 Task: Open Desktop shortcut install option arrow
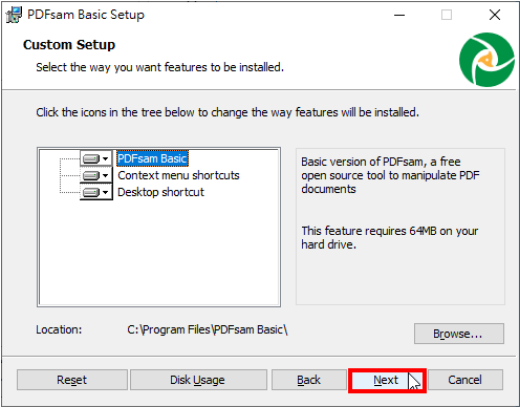(x=105, y=192)
